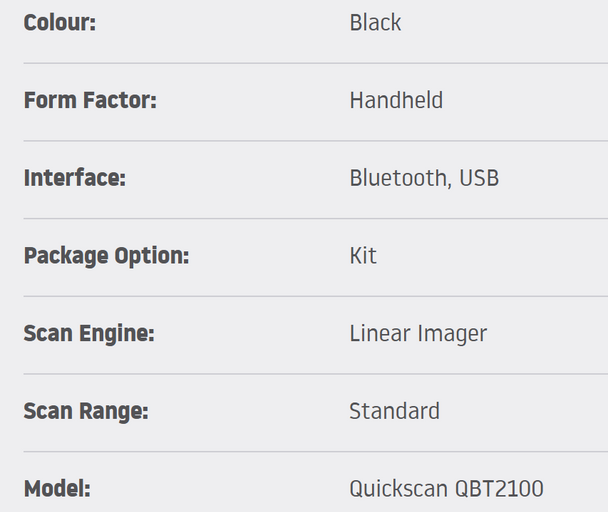Click the word USB in Interface row
The height and width of the screenshot is (512, 608).
(479, 178)
